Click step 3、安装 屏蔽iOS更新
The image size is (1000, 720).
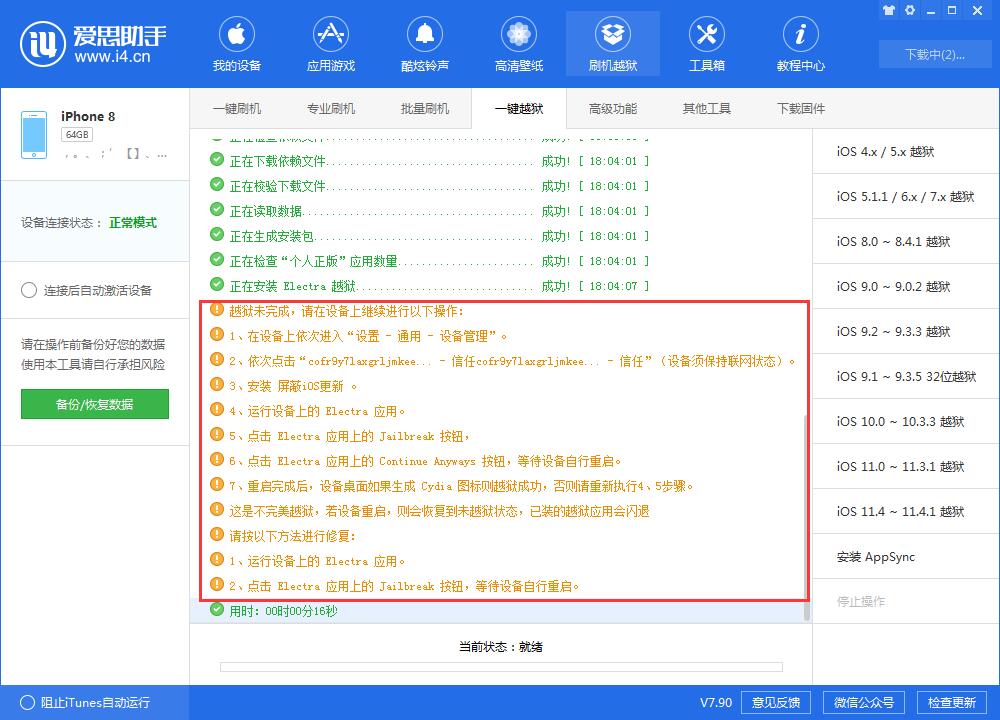click(x=284, y=386)
